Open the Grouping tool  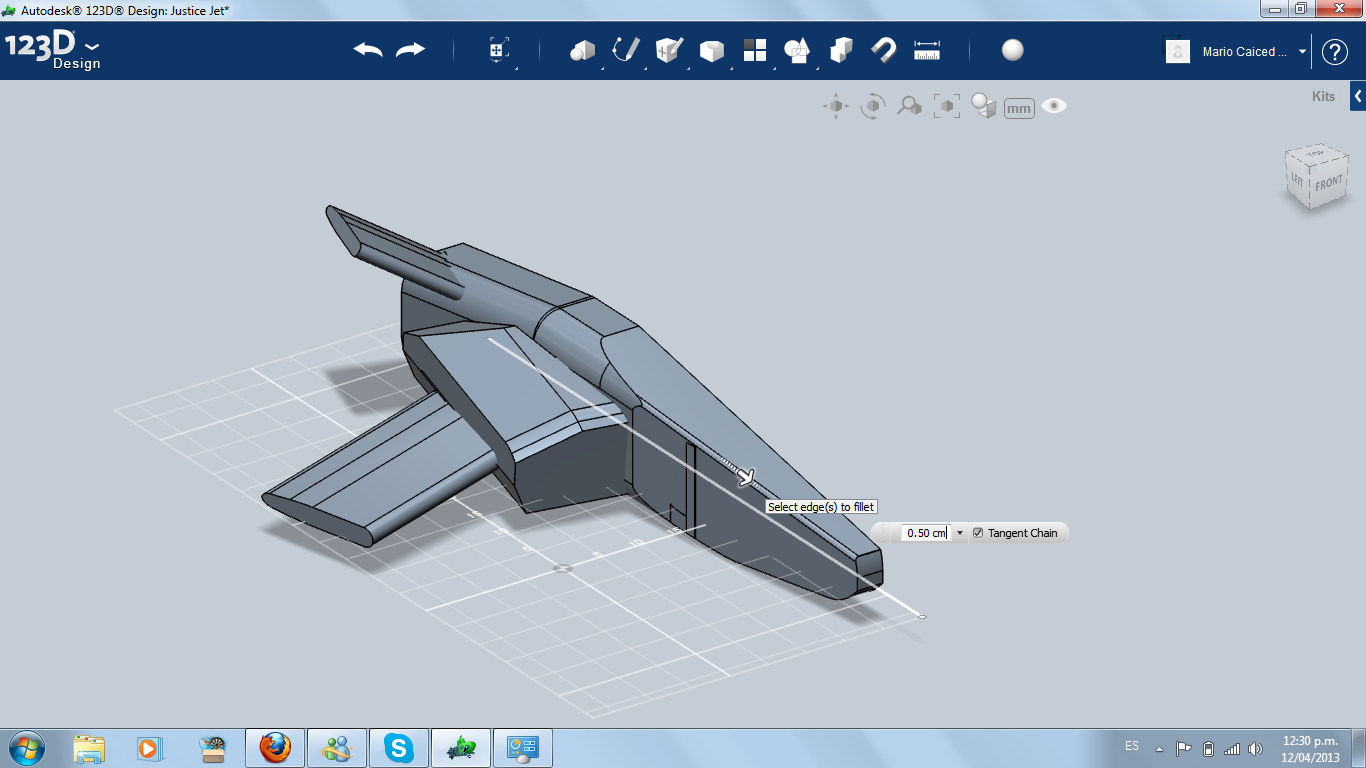(x=797, y=50)
